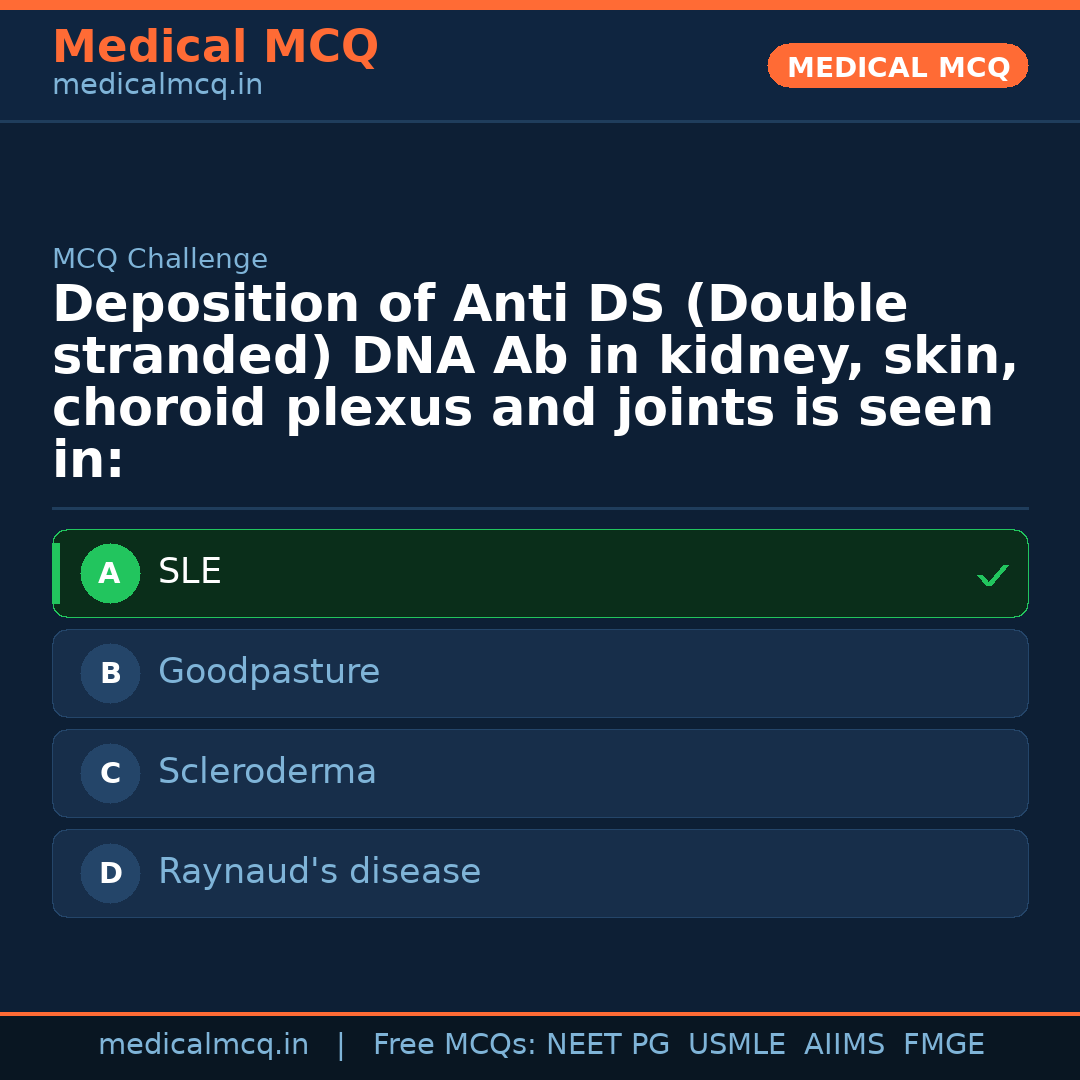Click medicalmcq.in in the footer
This screenshot has height=1080, width=1080.
pos(204,1044)
